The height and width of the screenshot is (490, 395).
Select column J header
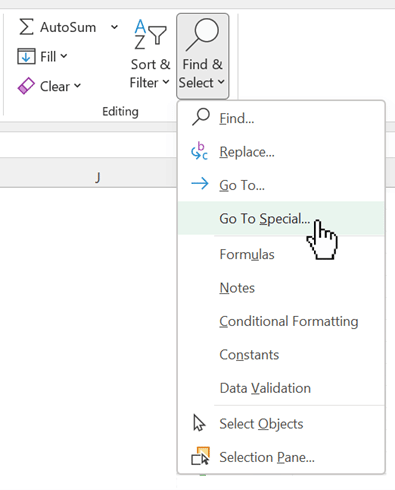point(97,177)
